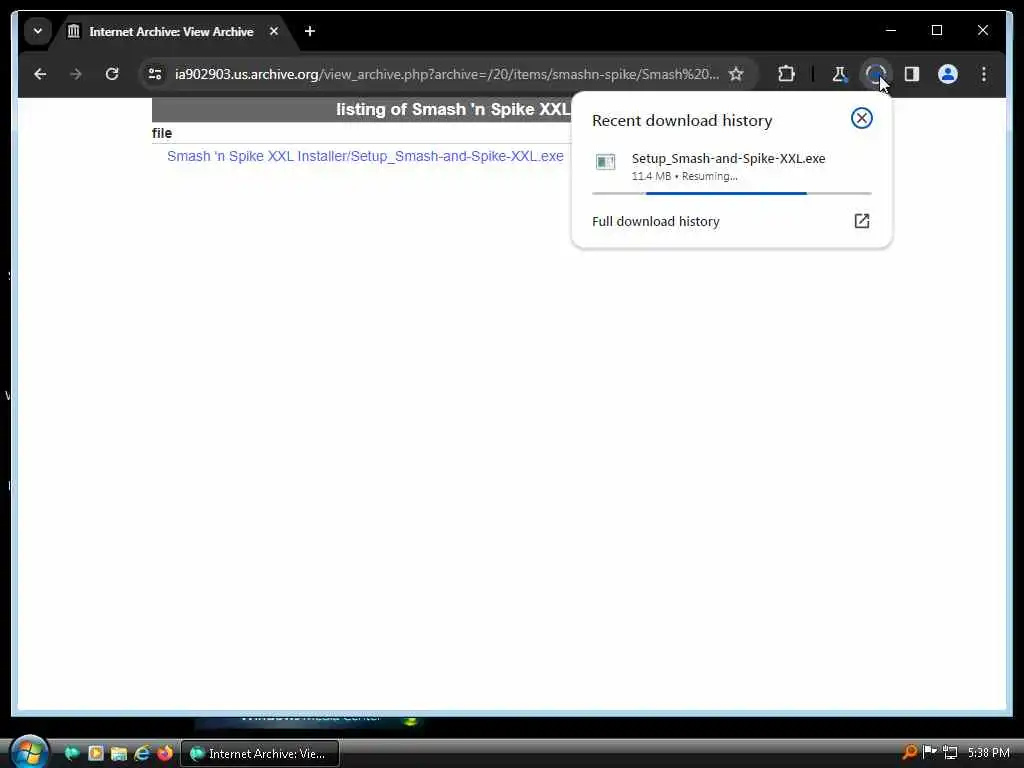Image resolution: width=1024 pixels, height=768 pixels.
Task: Click the 5:38 PM clock
Action: (x=988, y=753)
